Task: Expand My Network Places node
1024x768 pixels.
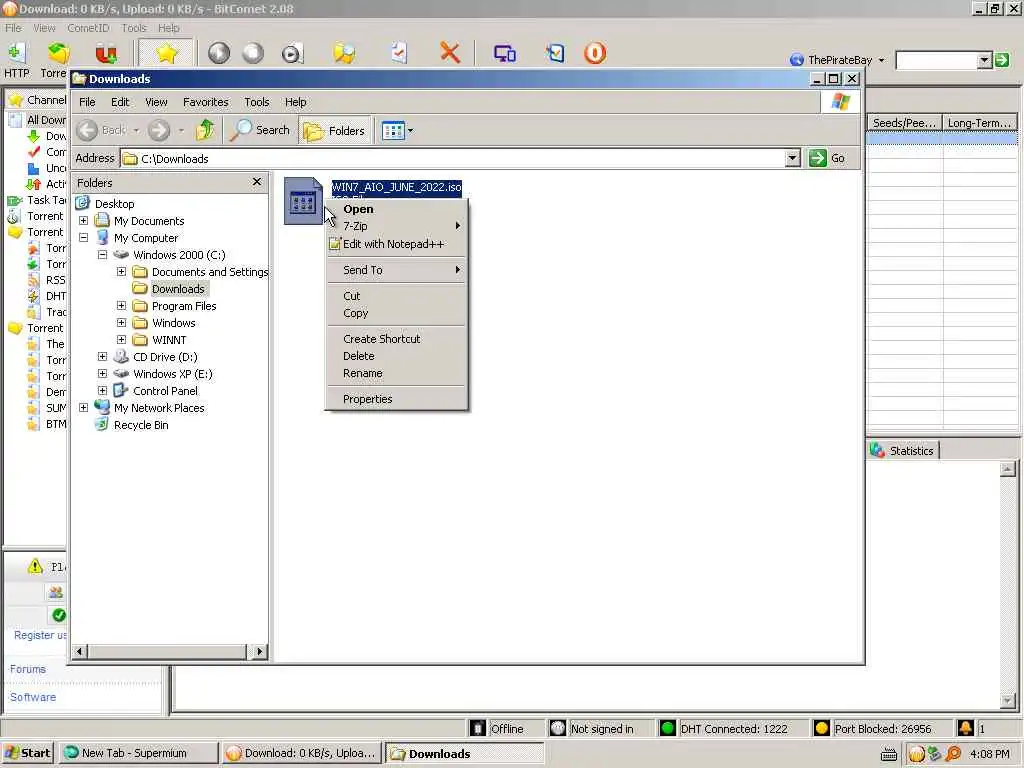Action: [x=84, y=408]
